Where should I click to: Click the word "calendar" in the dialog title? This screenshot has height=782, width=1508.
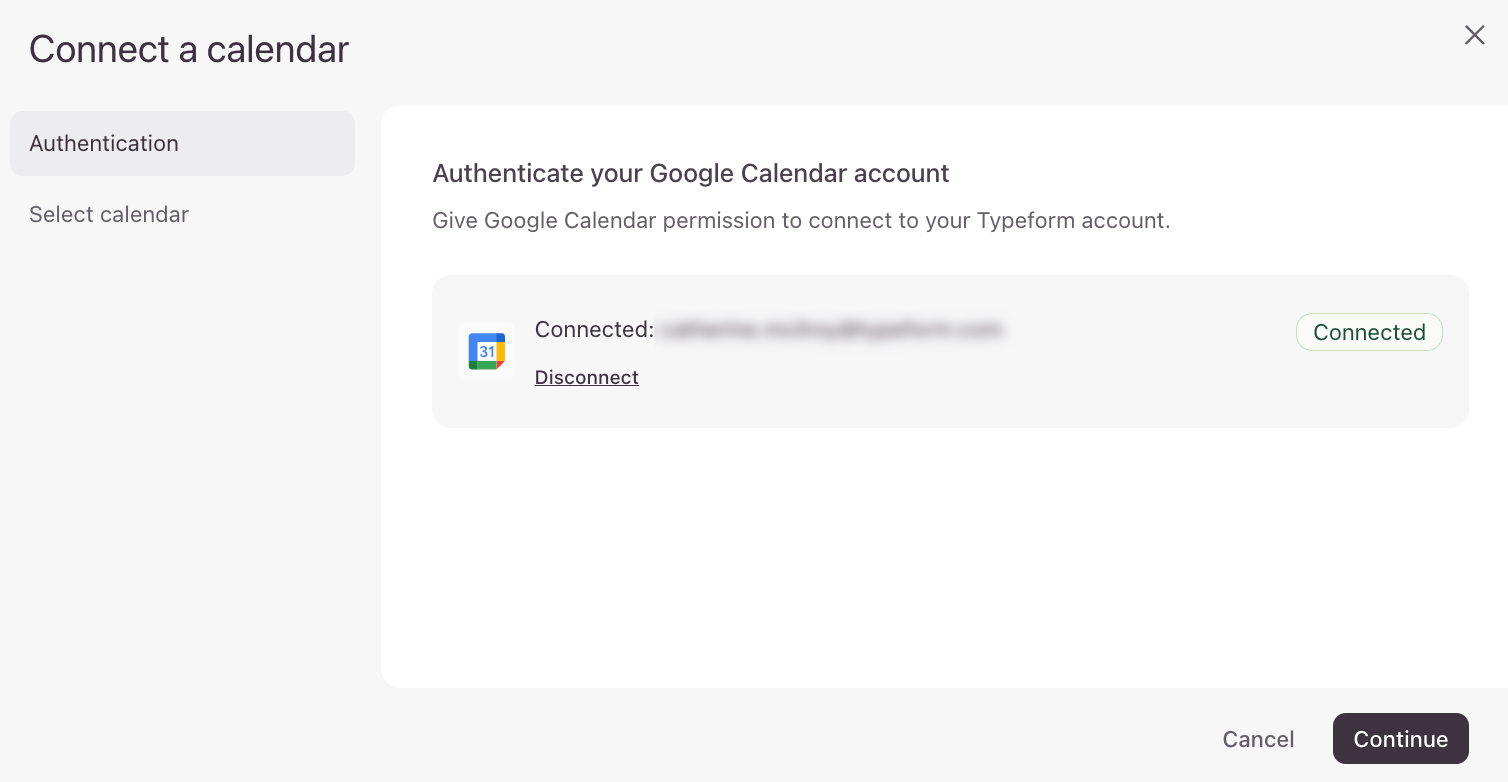tap(278, 49)
